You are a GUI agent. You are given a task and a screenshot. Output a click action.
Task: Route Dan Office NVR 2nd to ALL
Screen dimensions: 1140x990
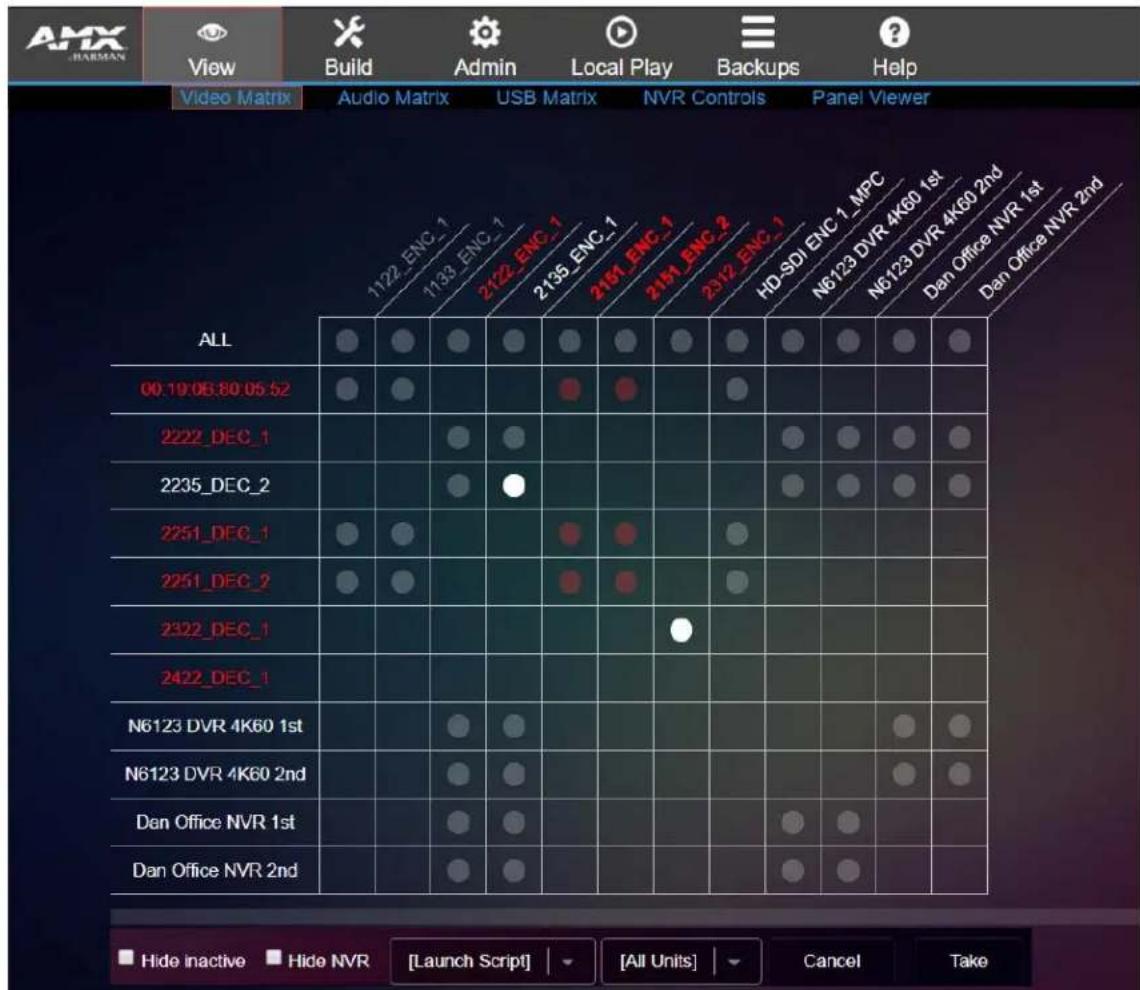tap(960, 341)
